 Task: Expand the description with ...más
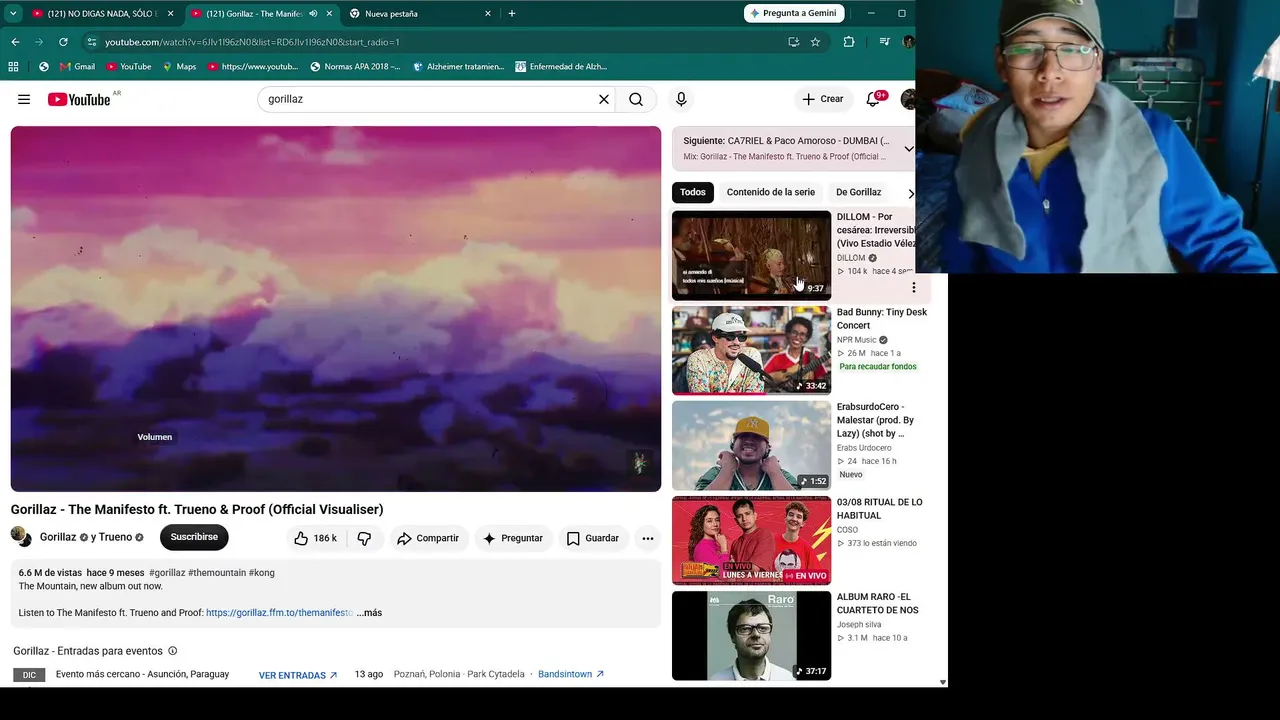click(x=369, y=613)
